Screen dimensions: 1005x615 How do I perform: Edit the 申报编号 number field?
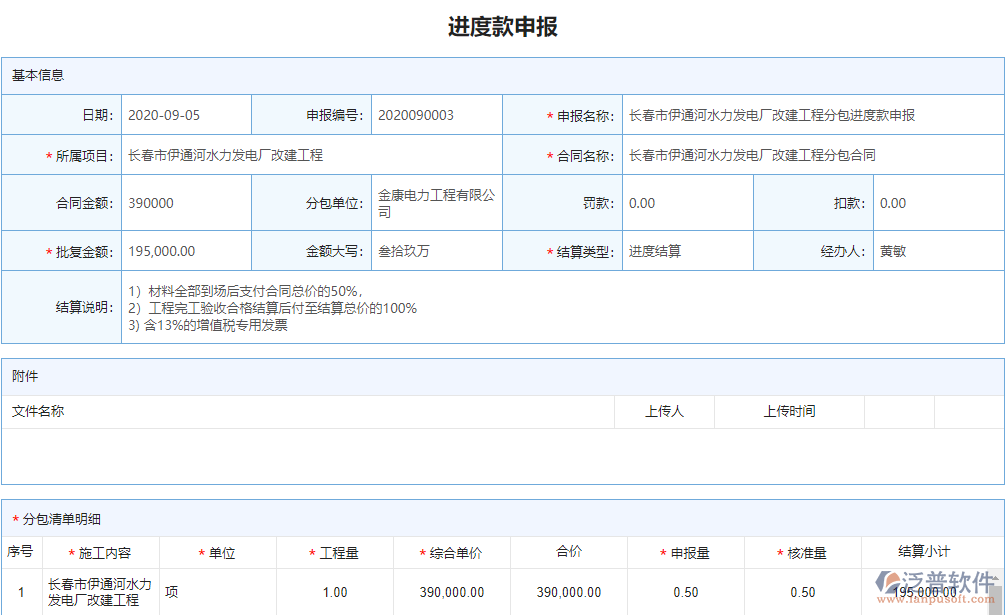435,114
